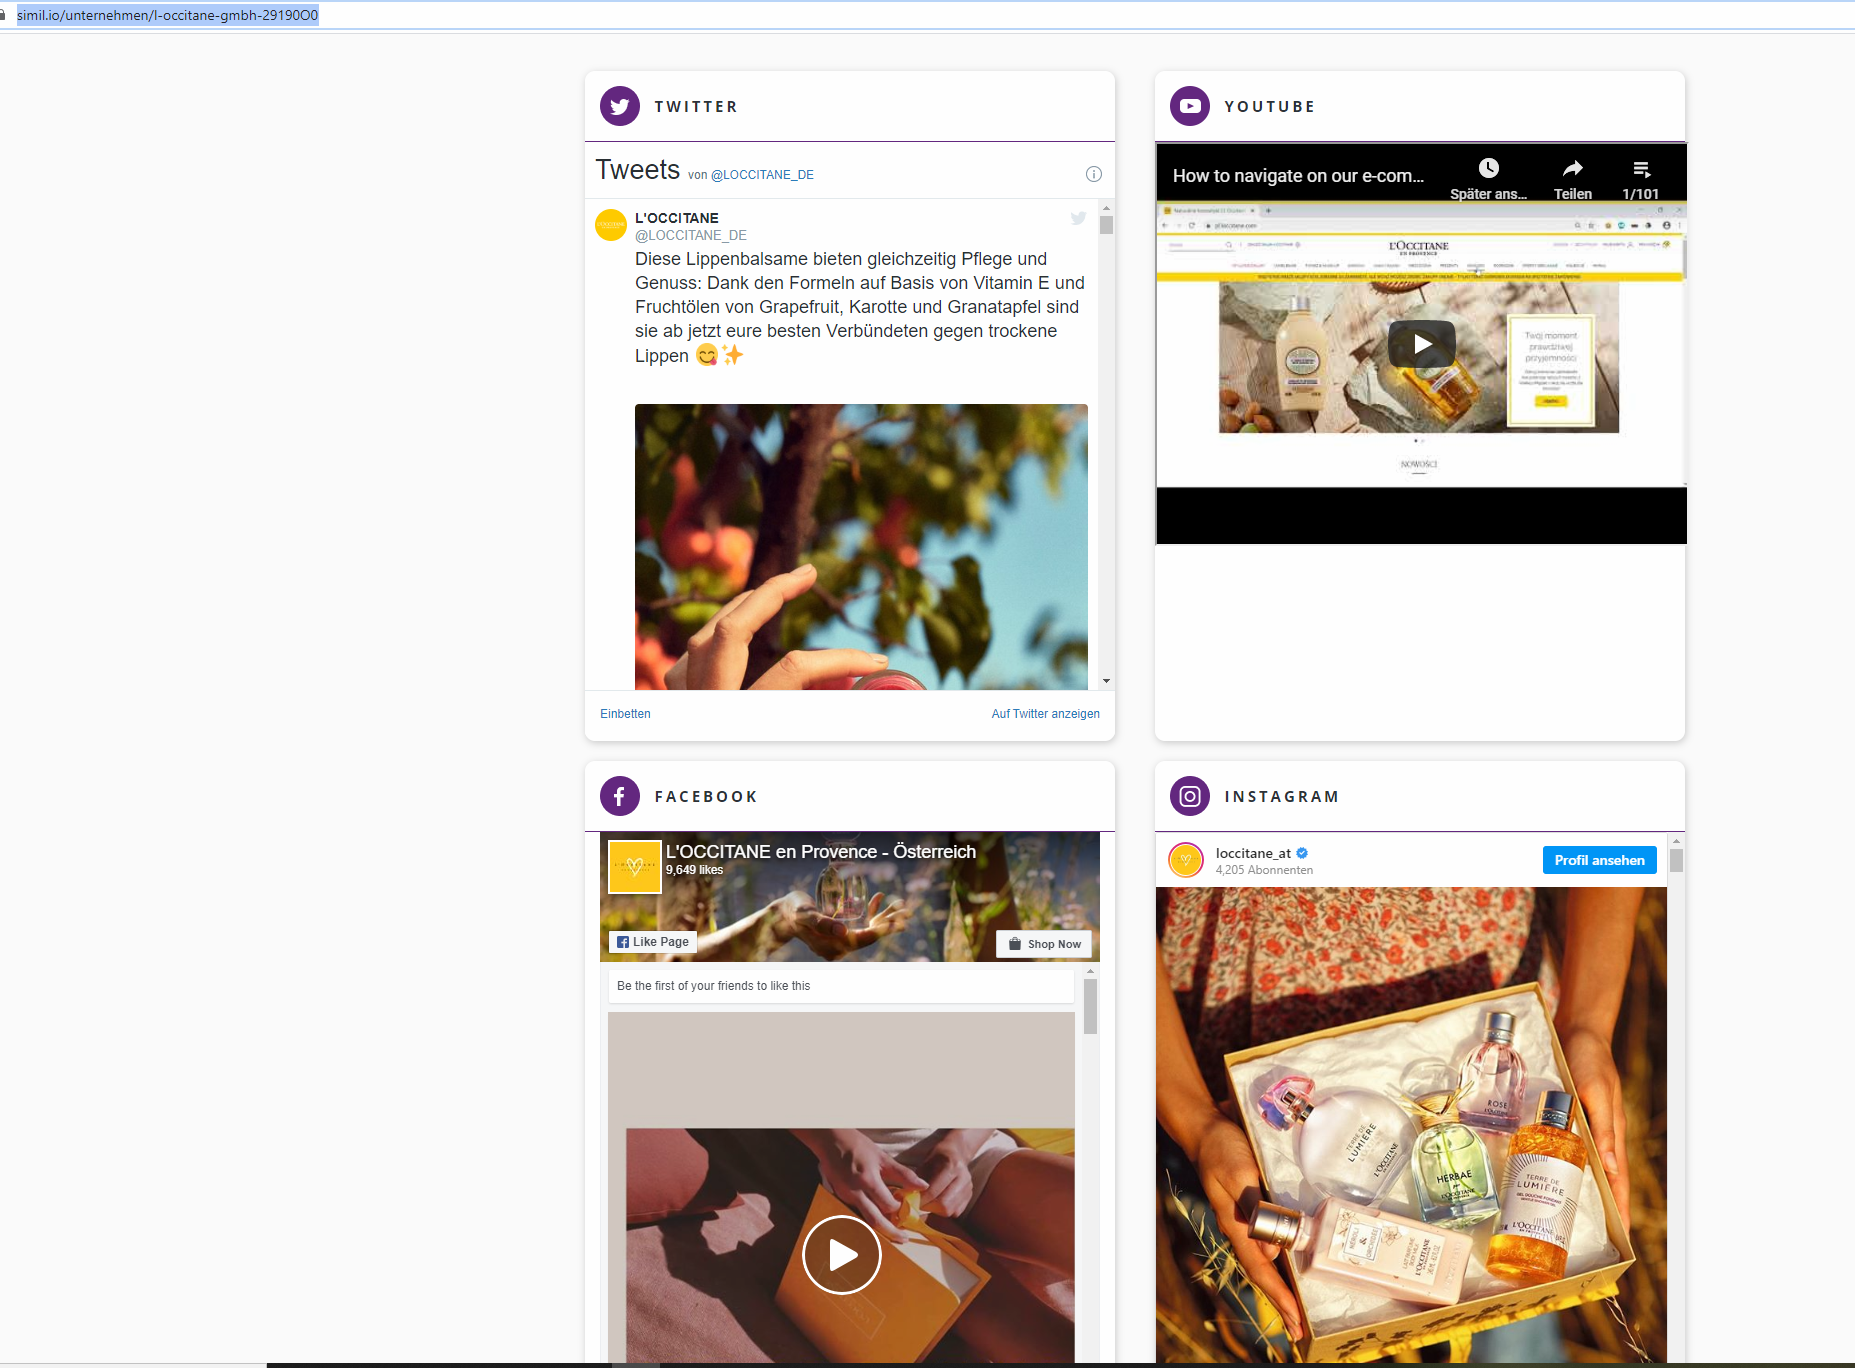The image size is (1855, 1368).
Task: Click the YouTube icon in the section header
Action: (x=1189, y=106)
